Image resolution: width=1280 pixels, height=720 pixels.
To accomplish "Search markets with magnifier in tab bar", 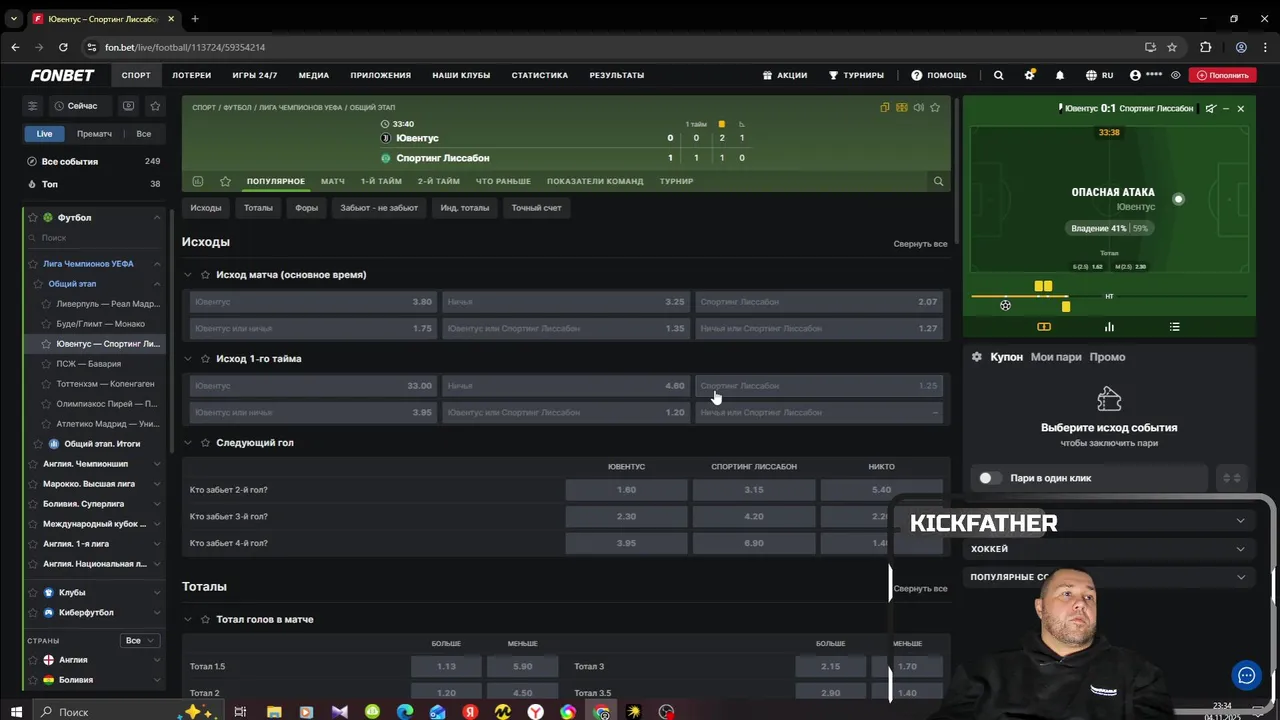I will click(938, 181).
